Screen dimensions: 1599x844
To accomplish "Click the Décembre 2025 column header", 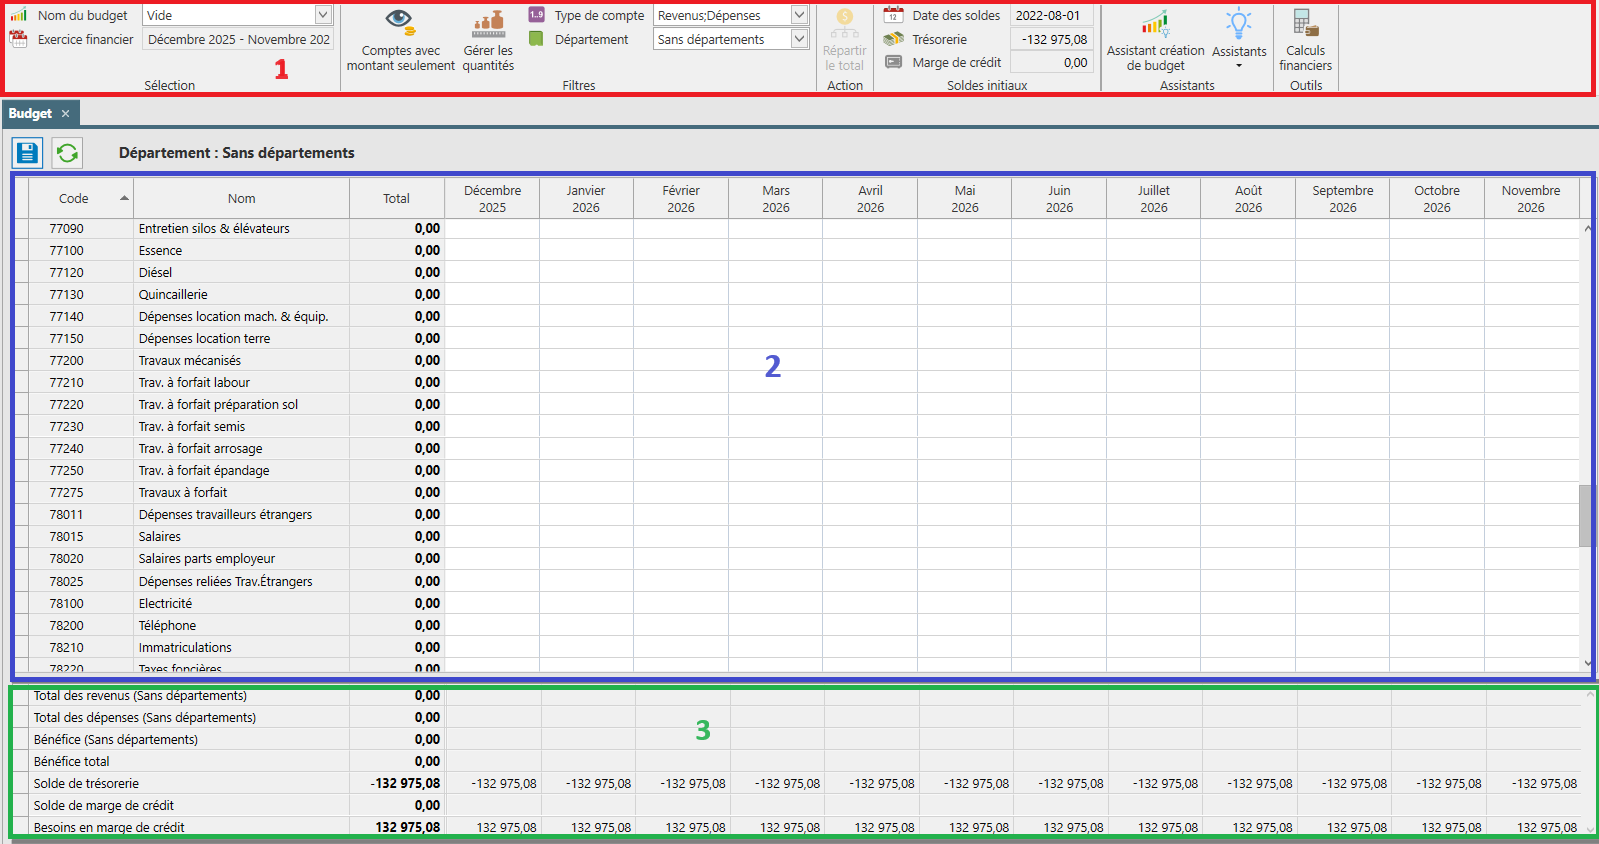I will (x=492, y=198).
